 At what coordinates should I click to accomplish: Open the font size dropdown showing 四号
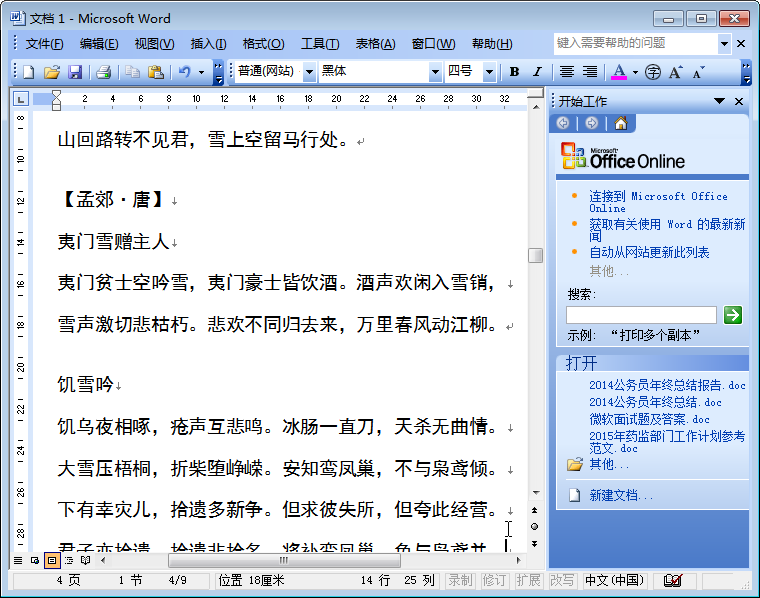point(490,72)
